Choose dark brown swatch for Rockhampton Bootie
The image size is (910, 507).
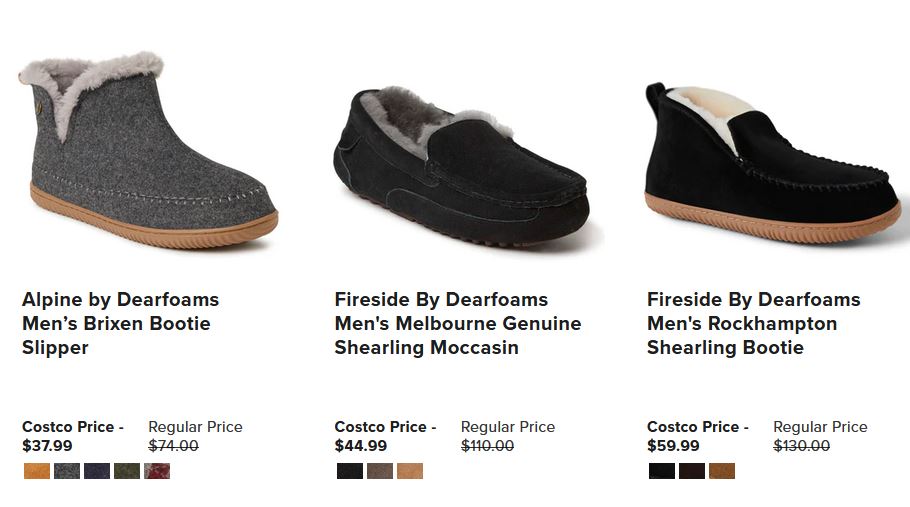pos(692,471)
